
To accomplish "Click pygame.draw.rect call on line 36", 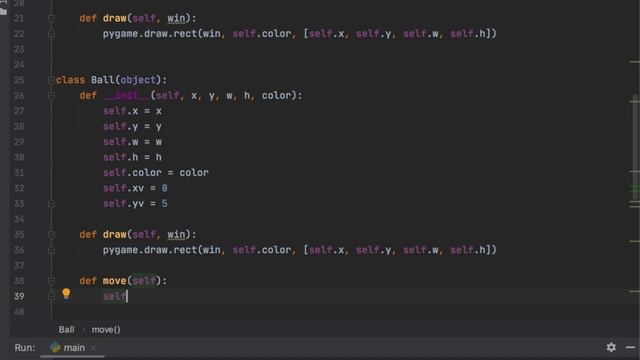I will 300,250.
